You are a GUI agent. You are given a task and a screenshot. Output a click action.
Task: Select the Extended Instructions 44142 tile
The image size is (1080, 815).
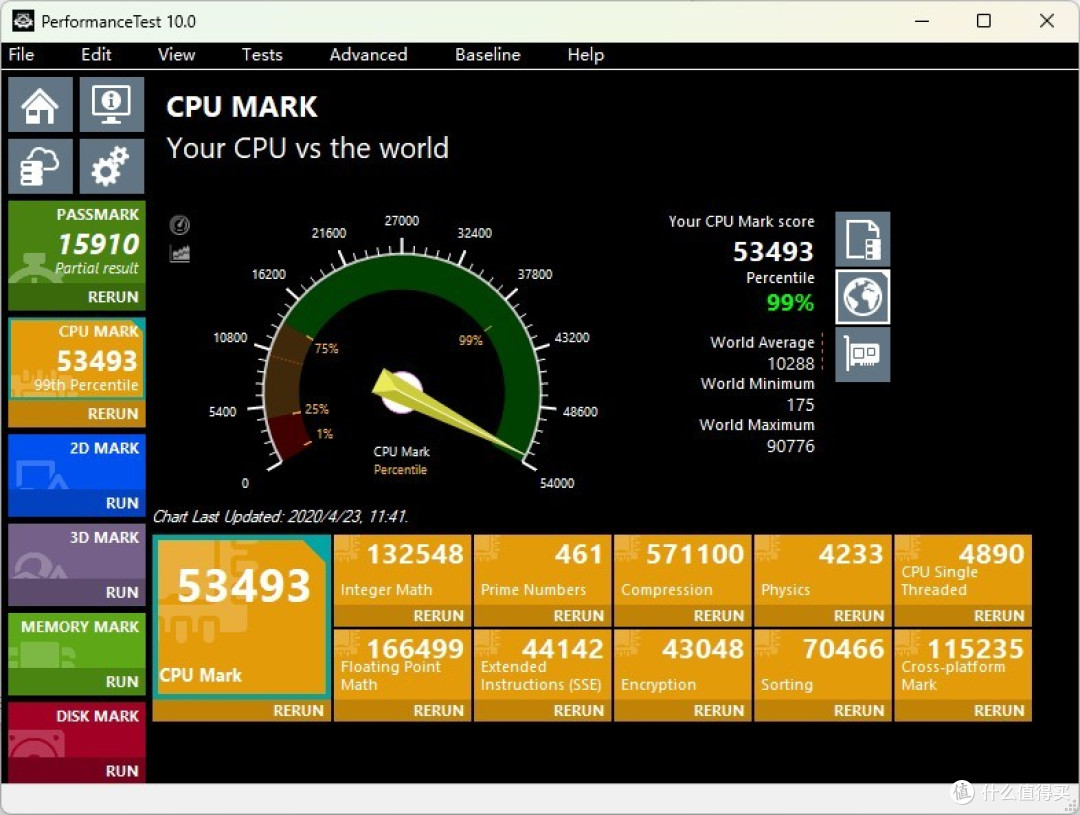[543, 665]
